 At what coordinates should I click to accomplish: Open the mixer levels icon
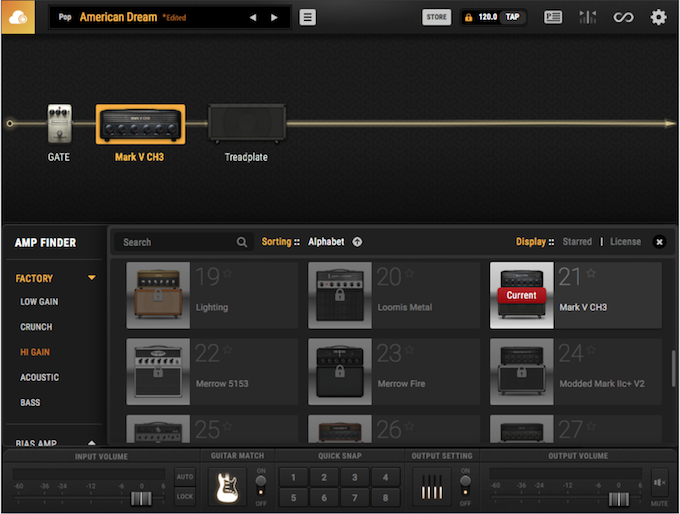point(588,17)
